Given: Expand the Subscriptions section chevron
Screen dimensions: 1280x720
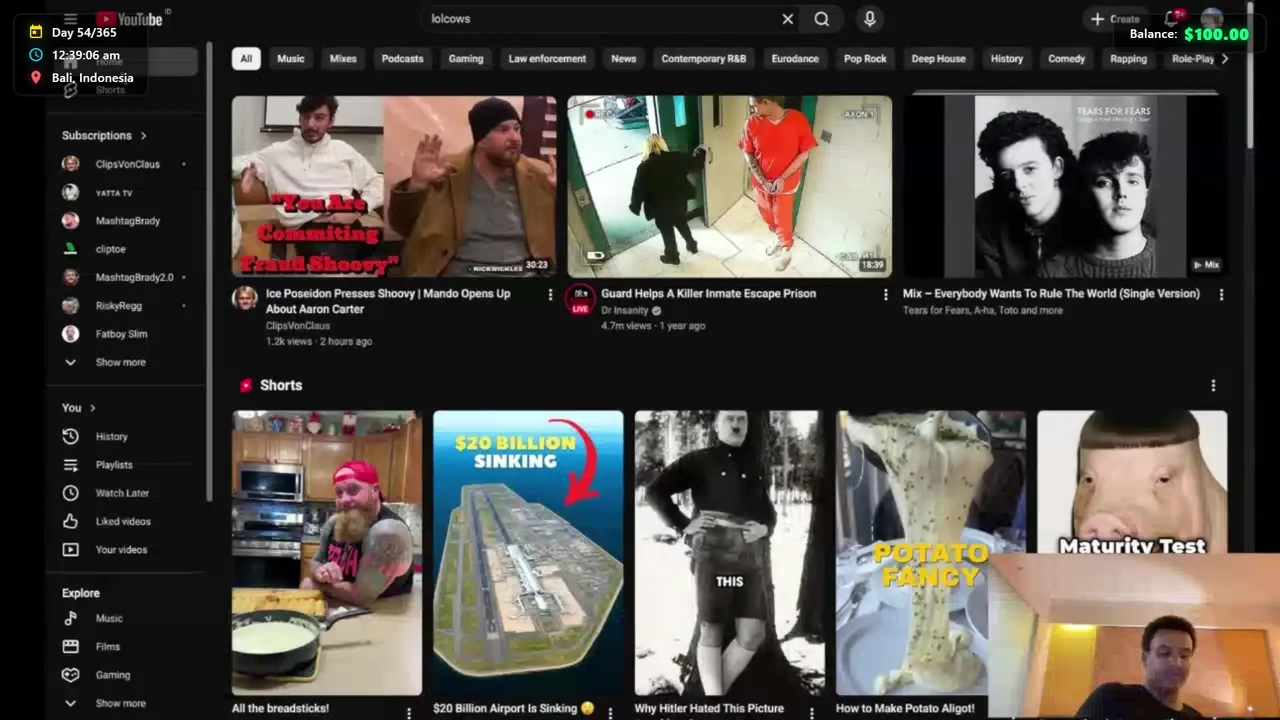Looking at the screenshot, I should [x=143, y=136].
